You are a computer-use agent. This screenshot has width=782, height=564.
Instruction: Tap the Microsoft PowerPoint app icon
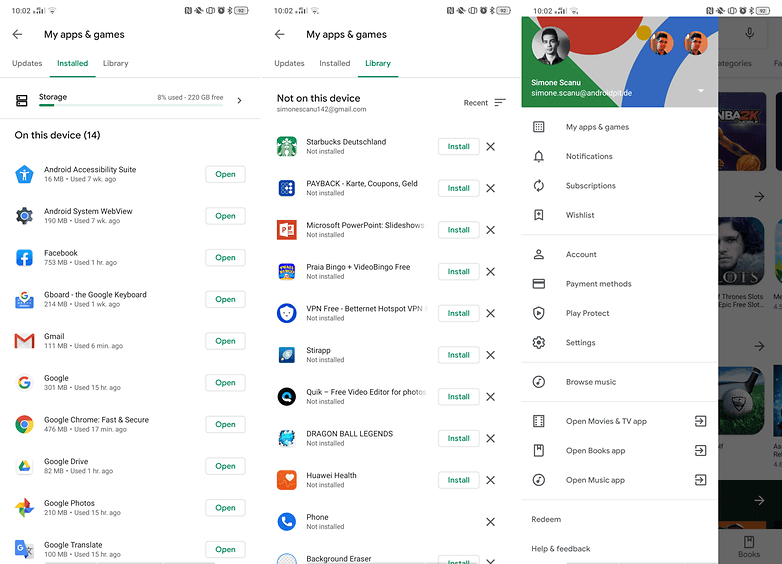coord(287,230)
